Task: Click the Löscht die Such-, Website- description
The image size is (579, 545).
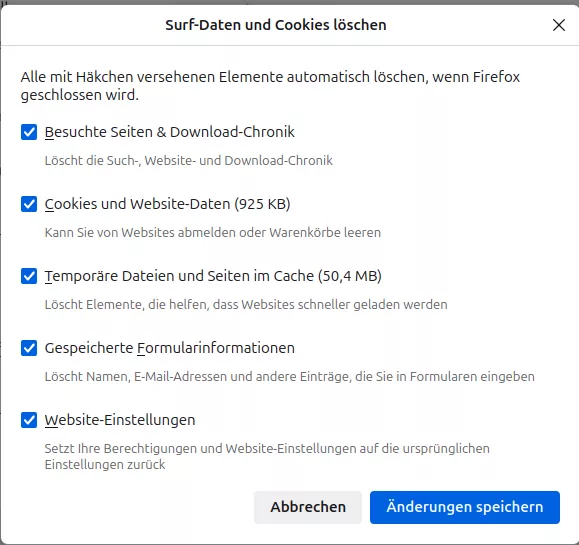Action: (x=188, y=161)
